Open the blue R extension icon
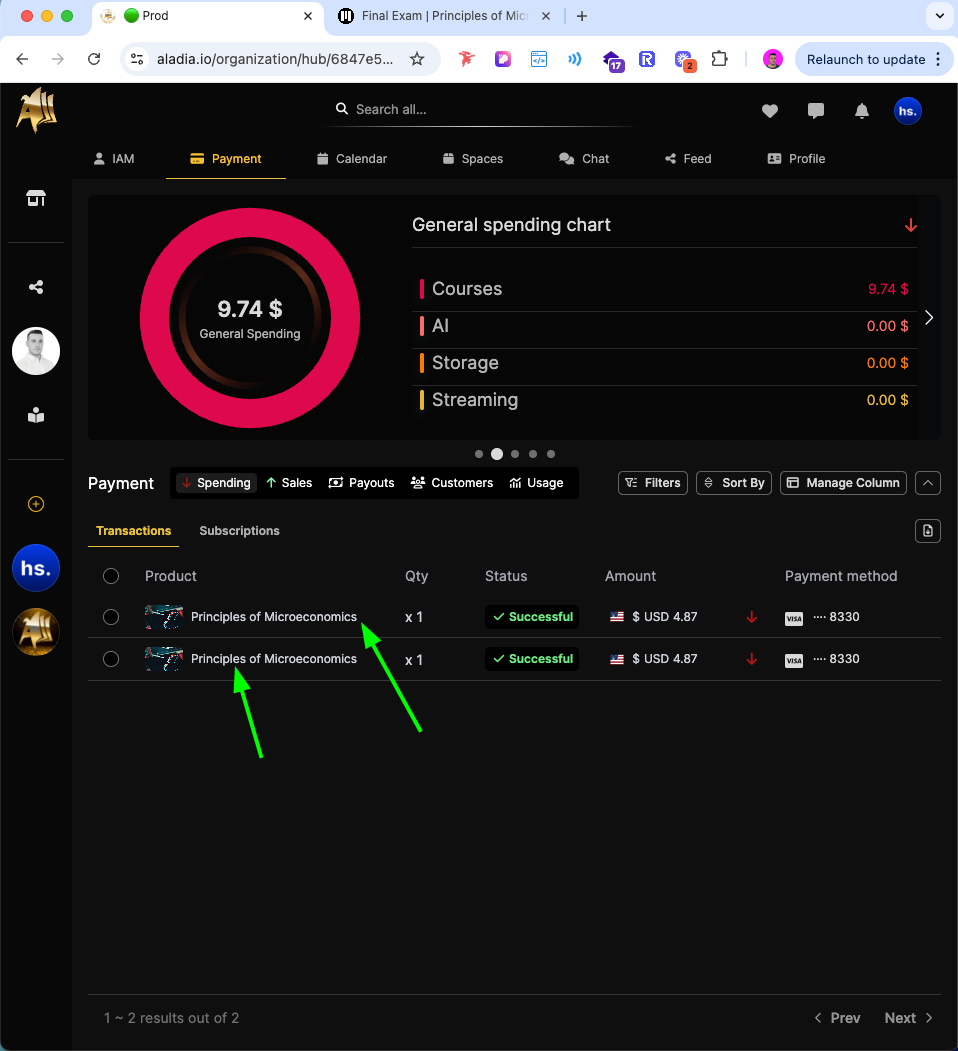 click(647, 59)
